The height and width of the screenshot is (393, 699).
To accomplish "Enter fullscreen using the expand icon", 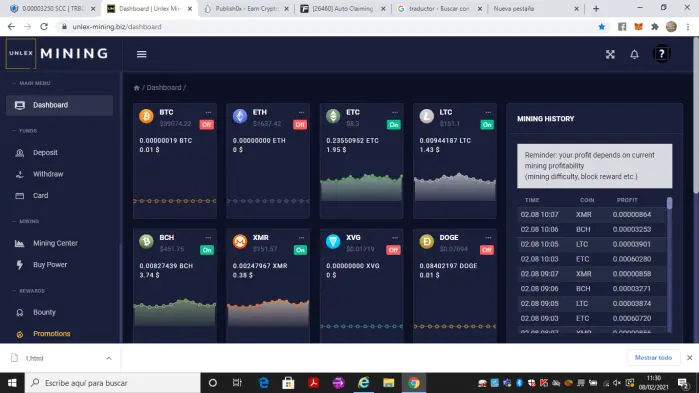I will pos(610,54).
